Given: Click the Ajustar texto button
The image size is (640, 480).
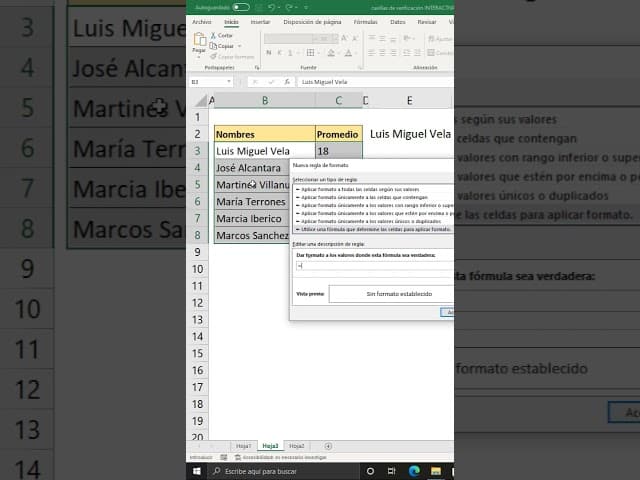Looking at the screenshot, I should (x=440, y=39).
